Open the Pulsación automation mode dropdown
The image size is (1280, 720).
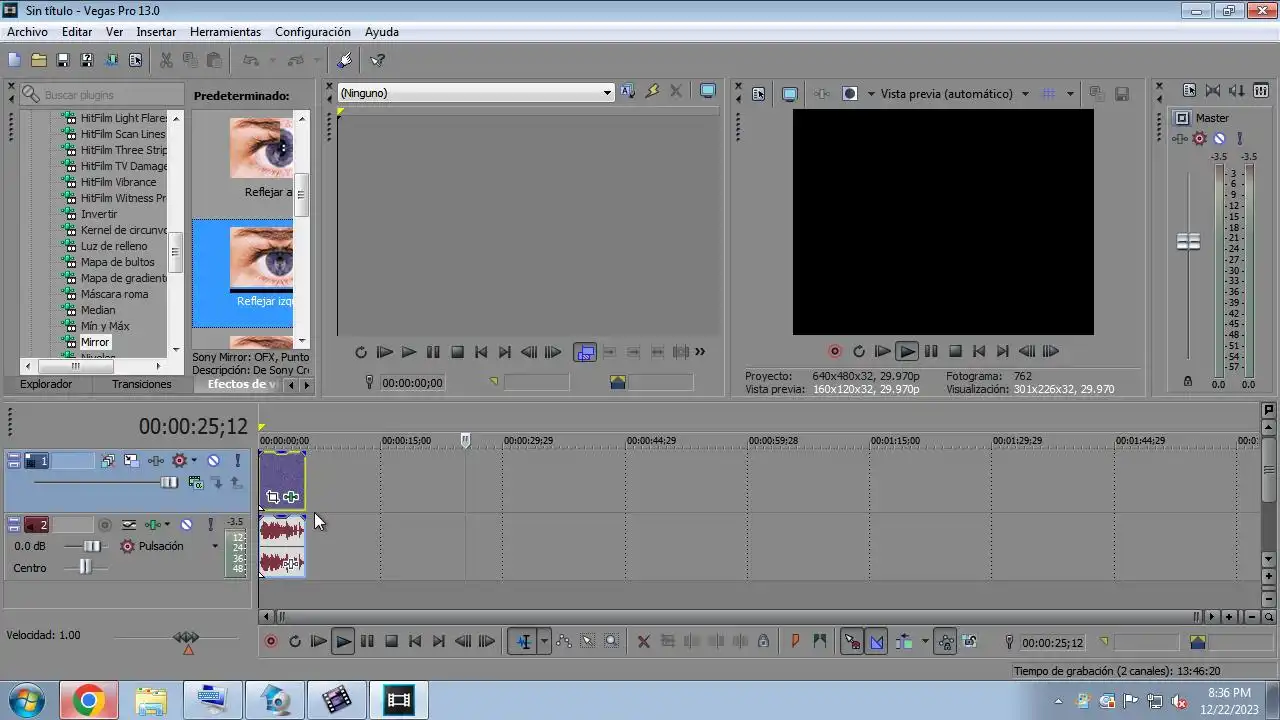214,547
